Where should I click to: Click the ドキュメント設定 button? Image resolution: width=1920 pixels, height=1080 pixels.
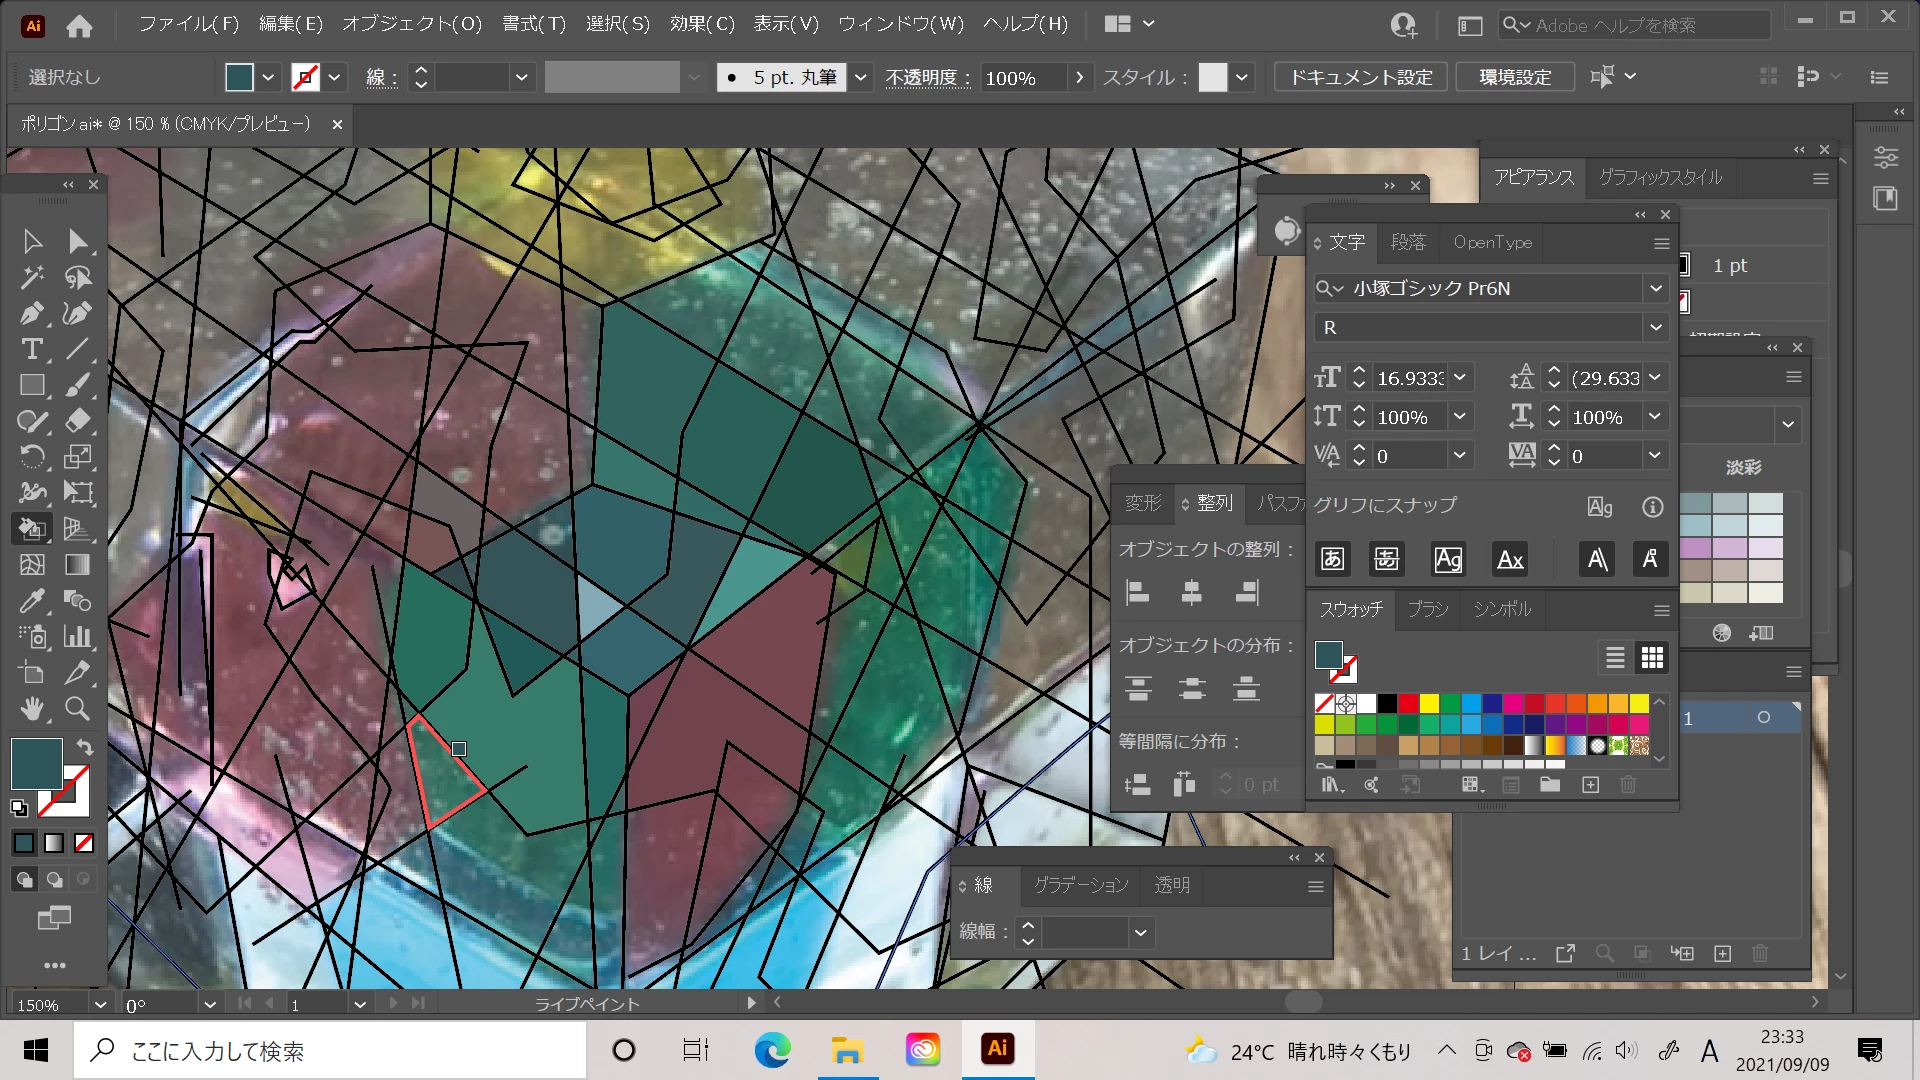[1360, 77]
